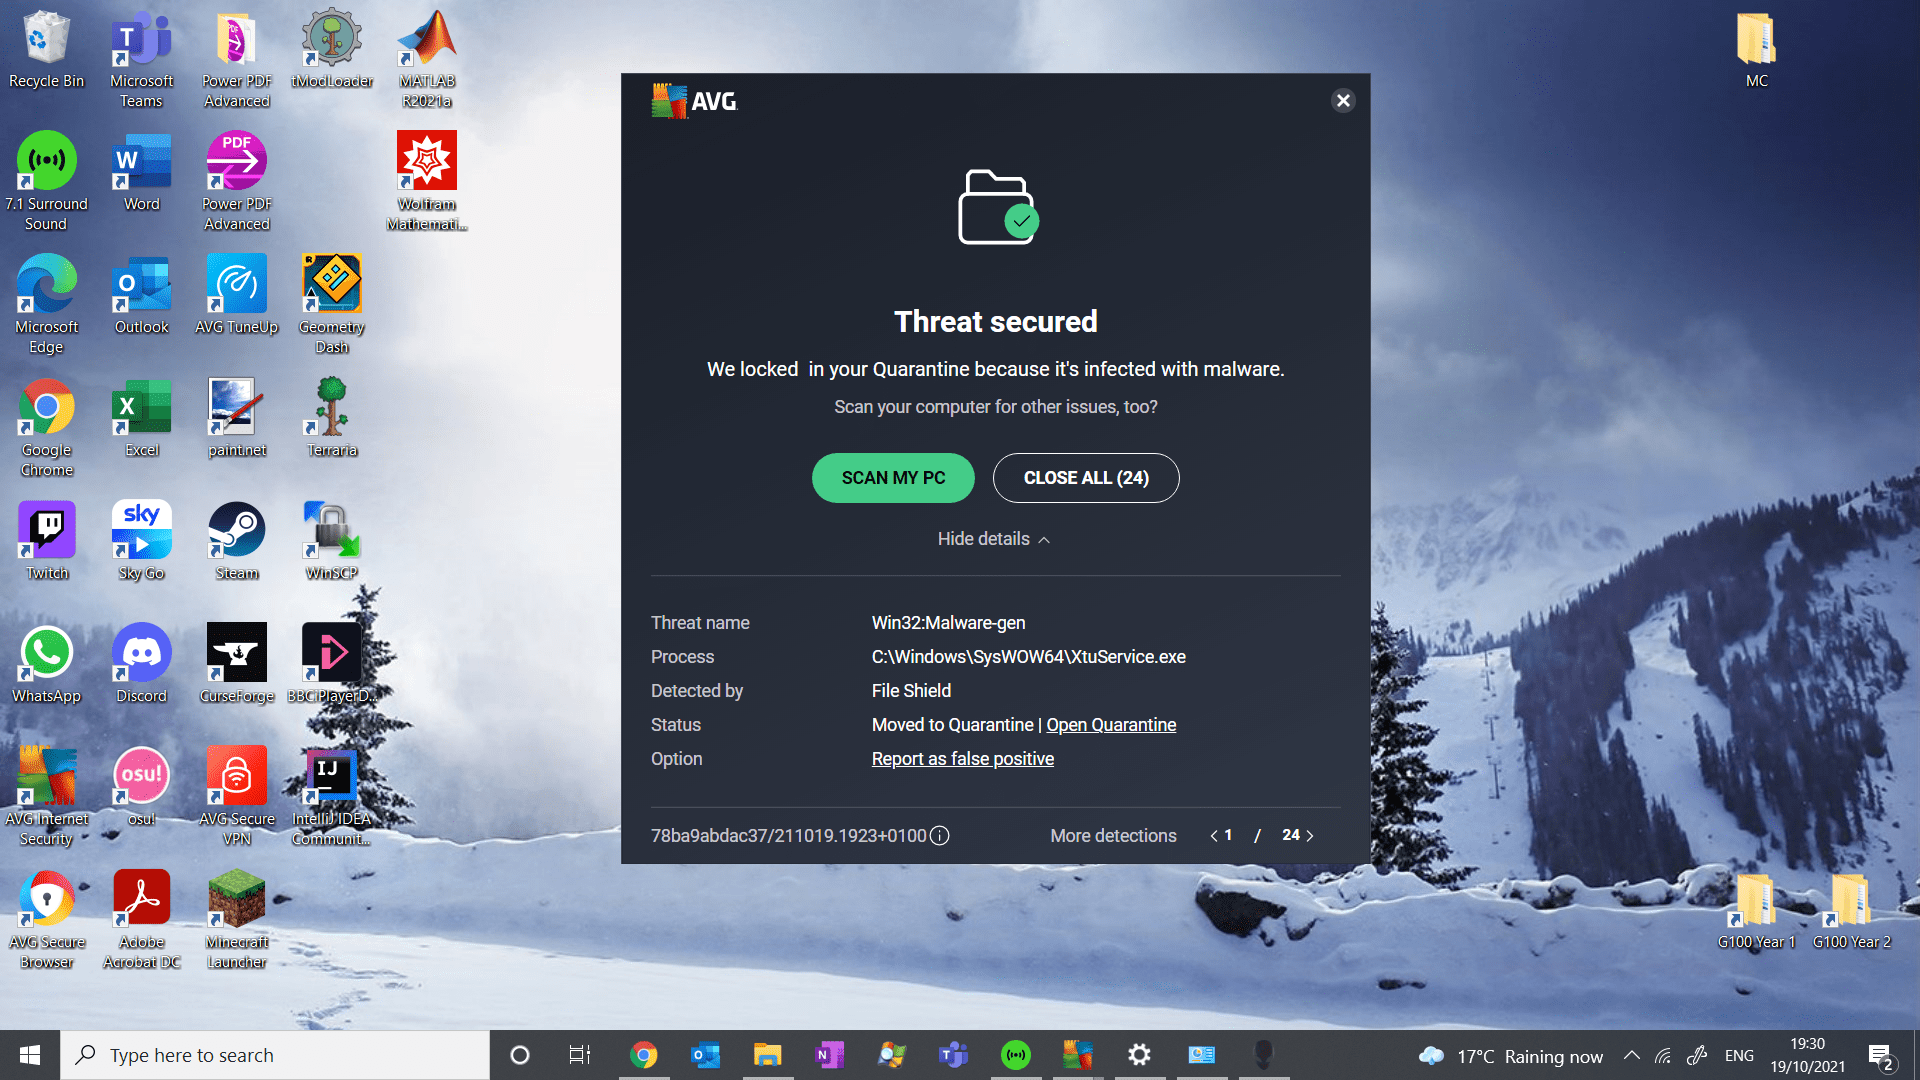Open Recycle Bin desktop icon

46,50
